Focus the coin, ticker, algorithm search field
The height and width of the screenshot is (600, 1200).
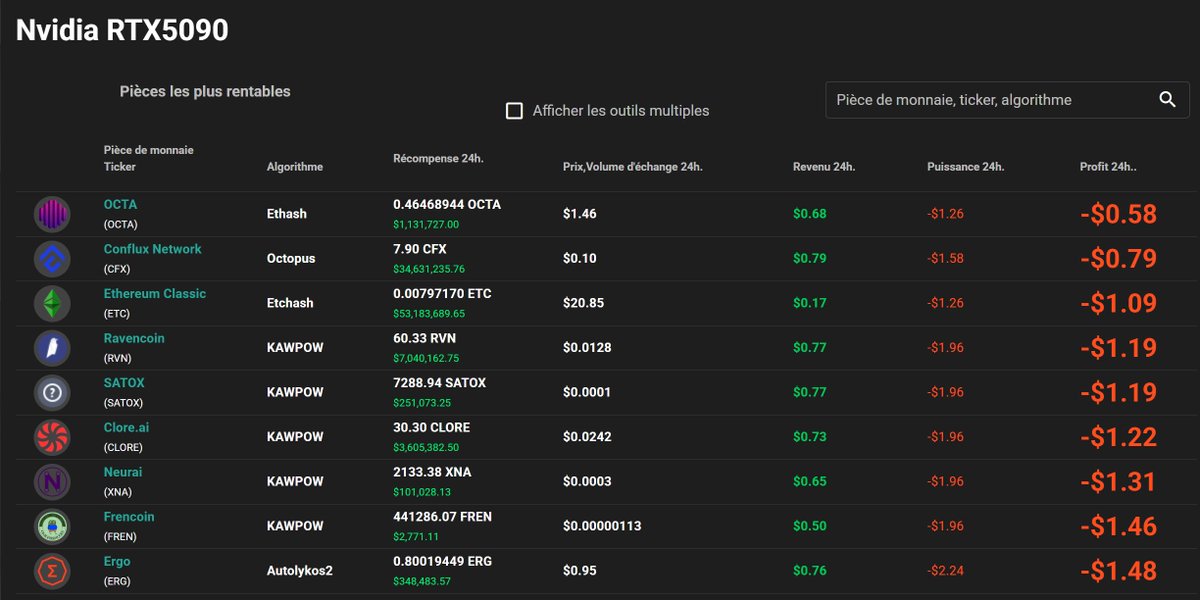[1007, 100]
